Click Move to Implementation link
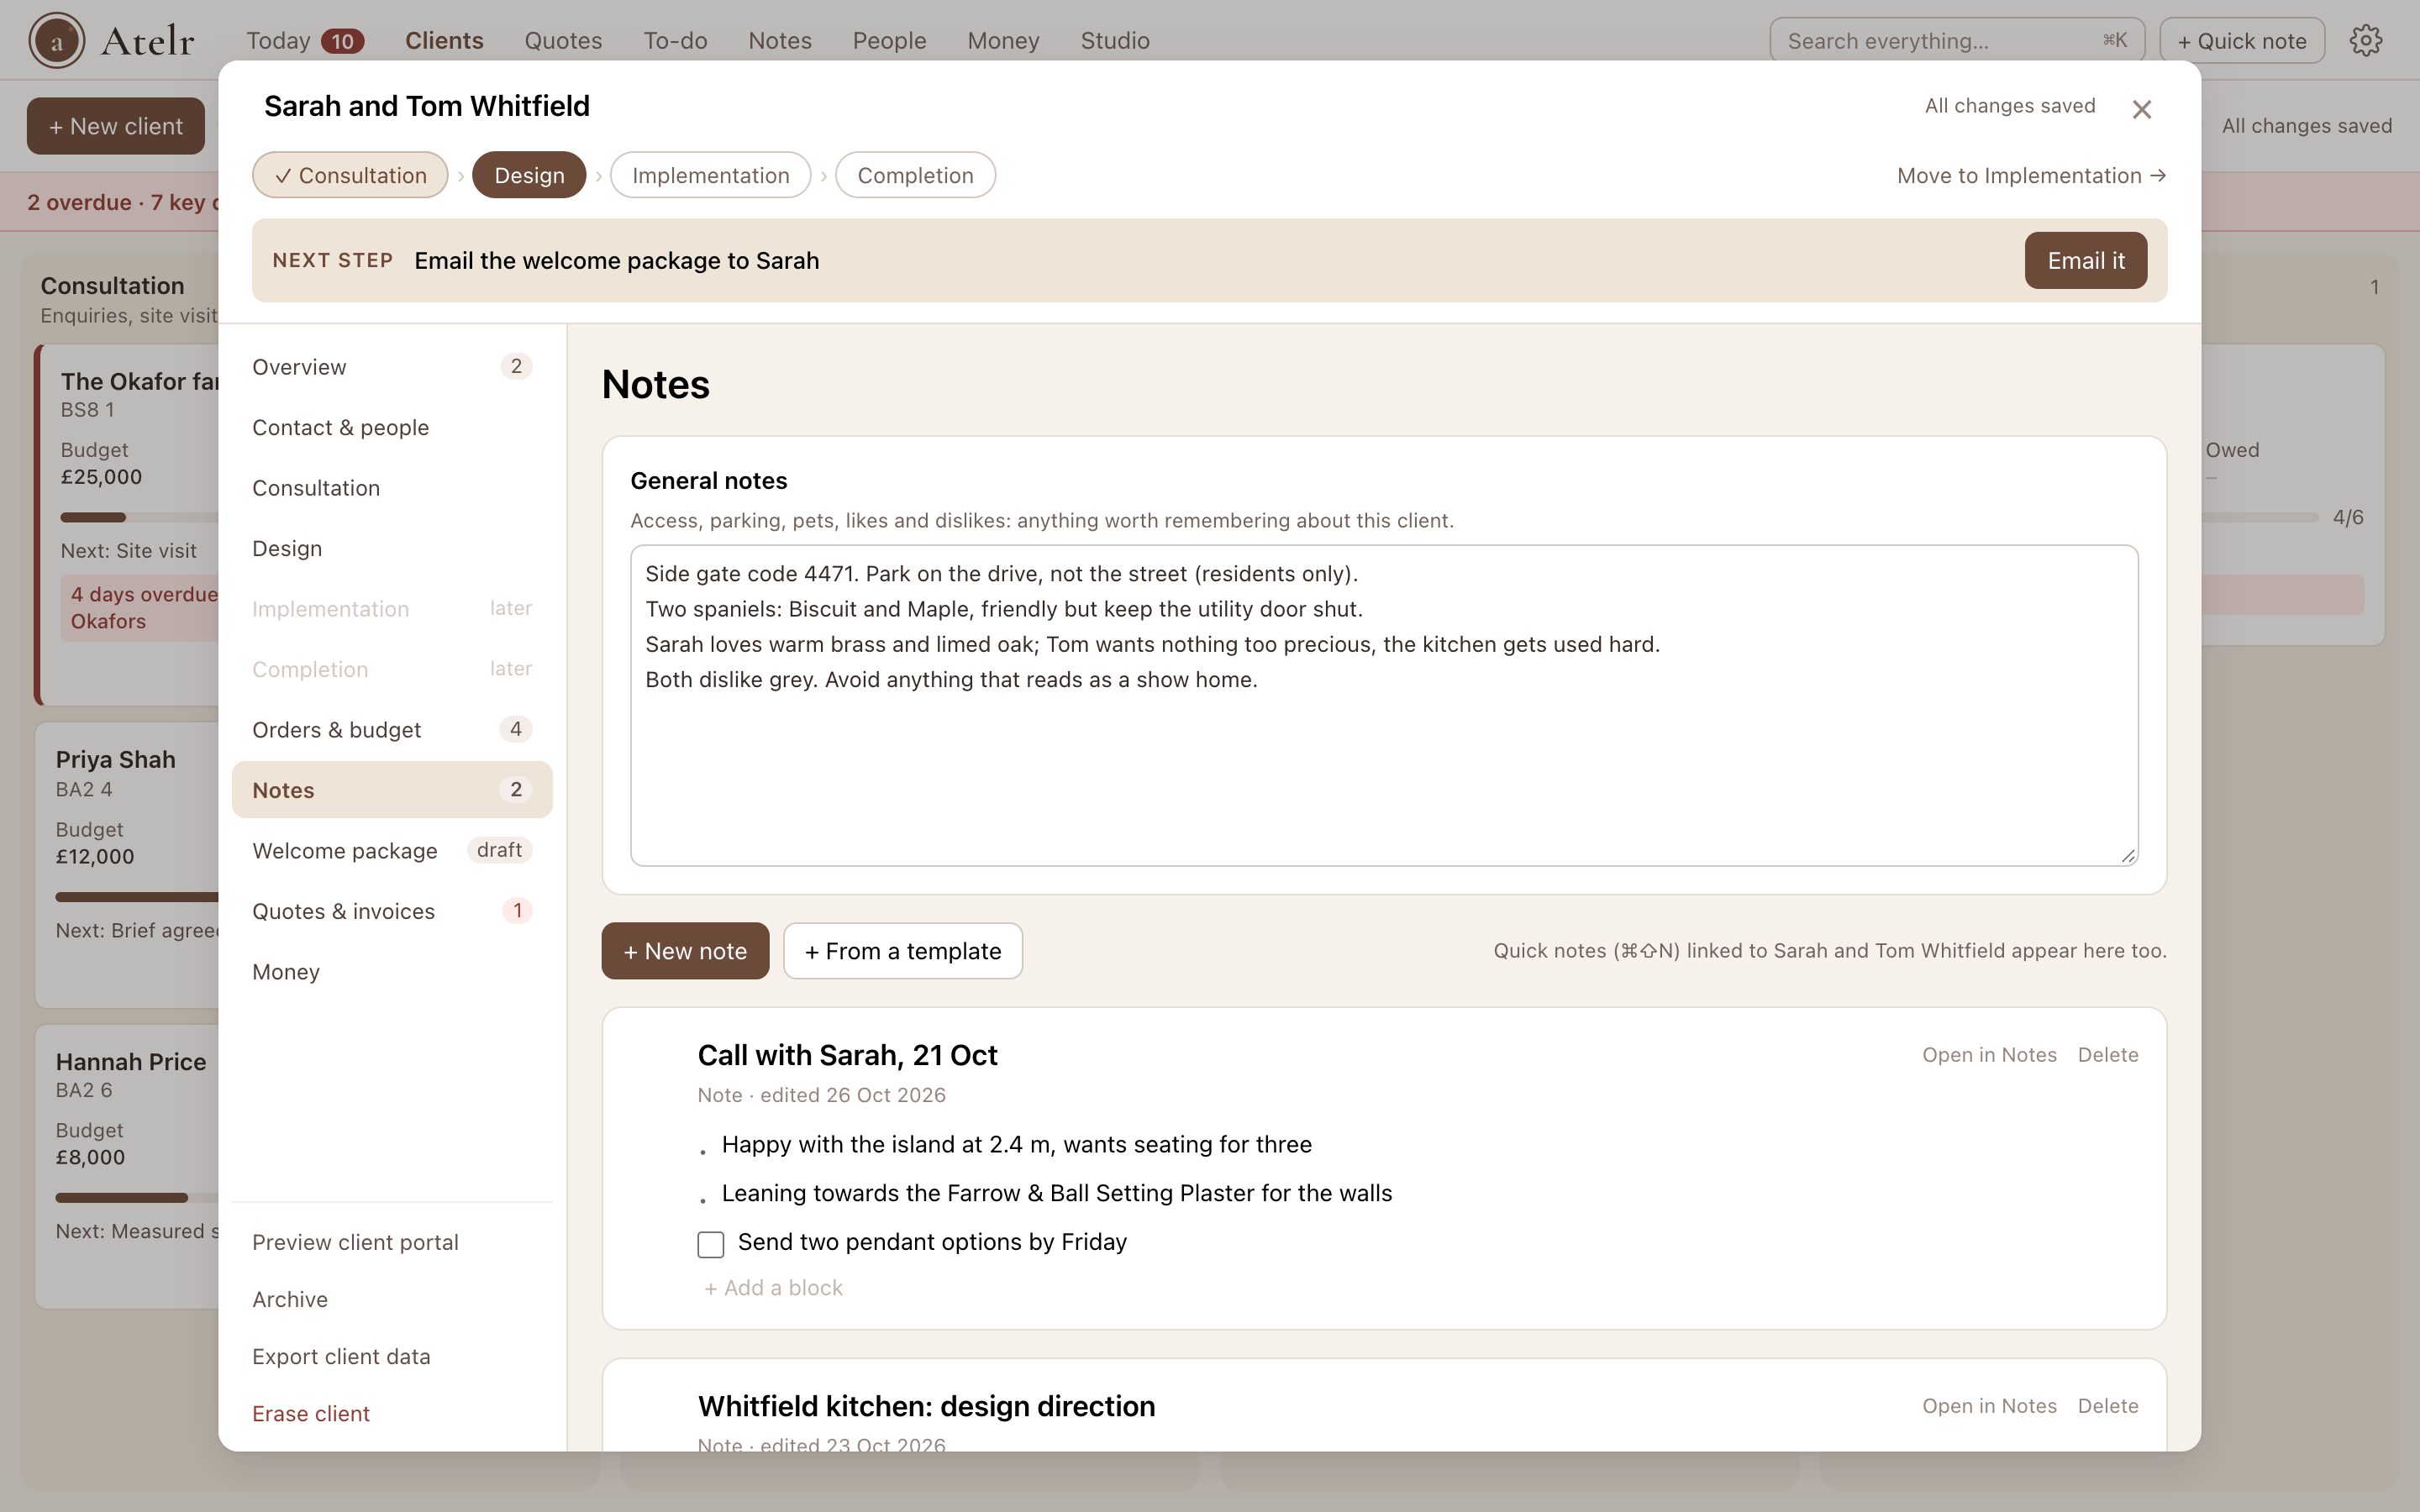 [2031, 176]
